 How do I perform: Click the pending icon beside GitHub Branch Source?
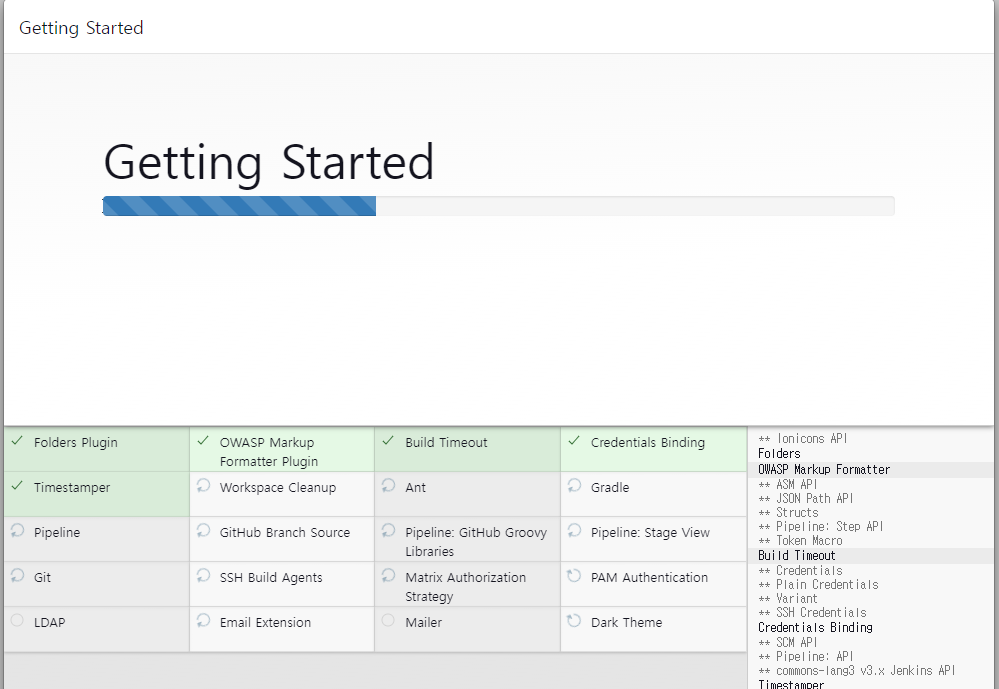point(203,530)
